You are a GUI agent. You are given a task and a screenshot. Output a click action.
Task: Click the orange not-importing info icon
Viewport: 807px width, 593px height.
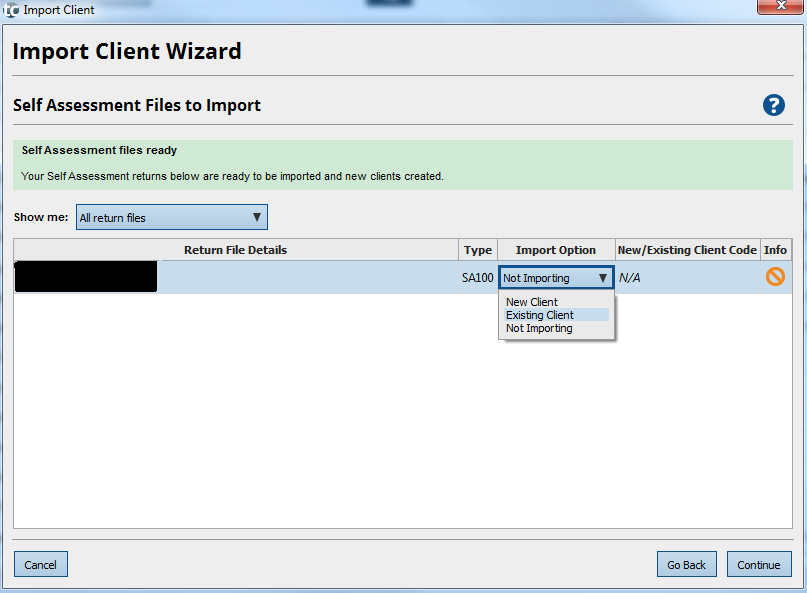[775, 277]
